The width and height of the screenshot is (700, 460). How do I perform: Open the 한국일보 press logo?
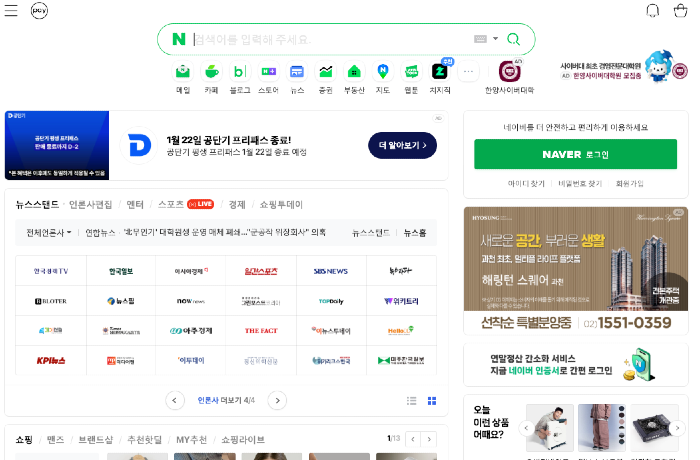coord(121,271)
